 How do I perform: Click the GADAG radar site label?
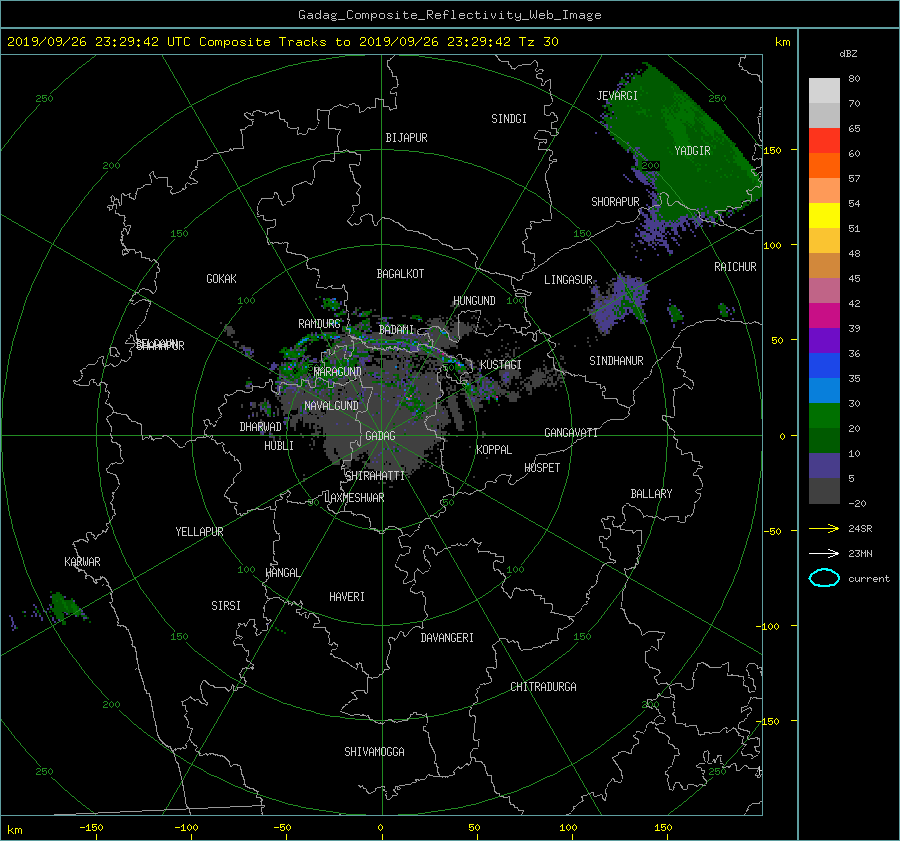click(x=381, y=436)
